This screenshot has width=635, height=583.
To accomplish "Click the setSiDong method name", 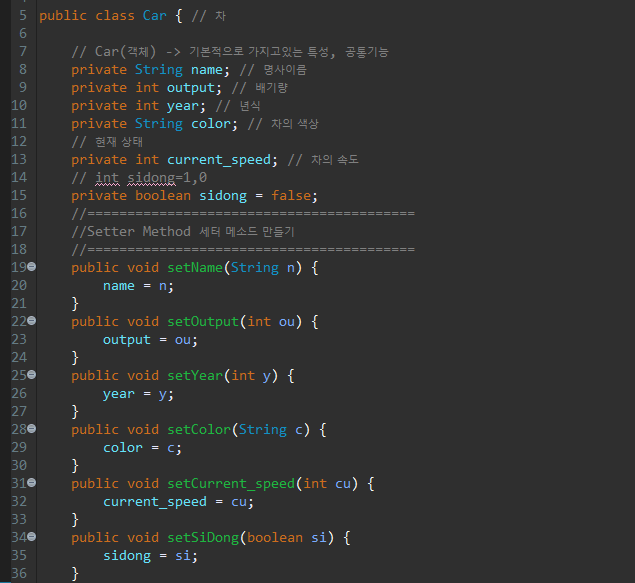I will pos(203,538).
